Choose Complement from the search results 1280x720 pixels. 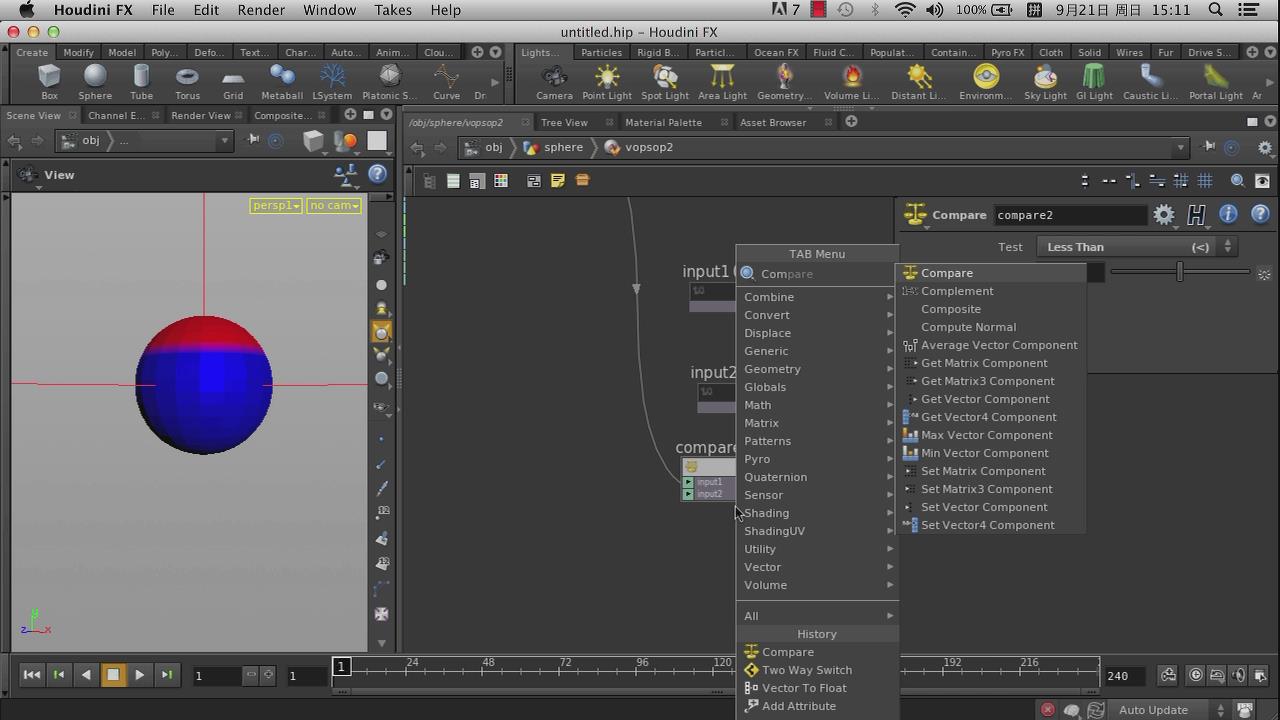click(x=990, y=291)
